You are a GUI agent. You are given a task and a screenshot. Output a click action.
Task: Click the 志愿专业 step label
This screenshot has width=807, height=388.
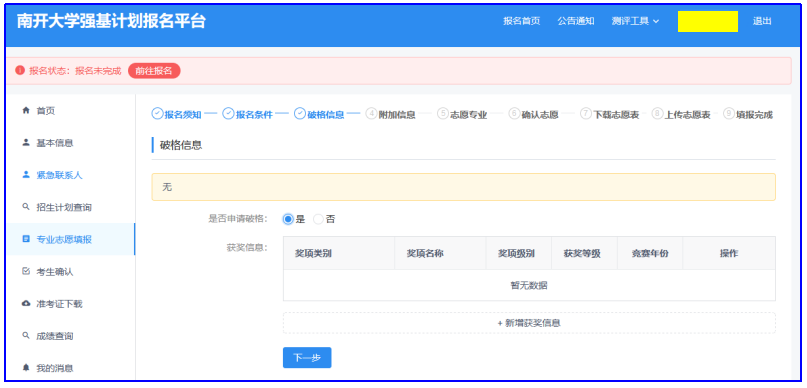(468, 115)
